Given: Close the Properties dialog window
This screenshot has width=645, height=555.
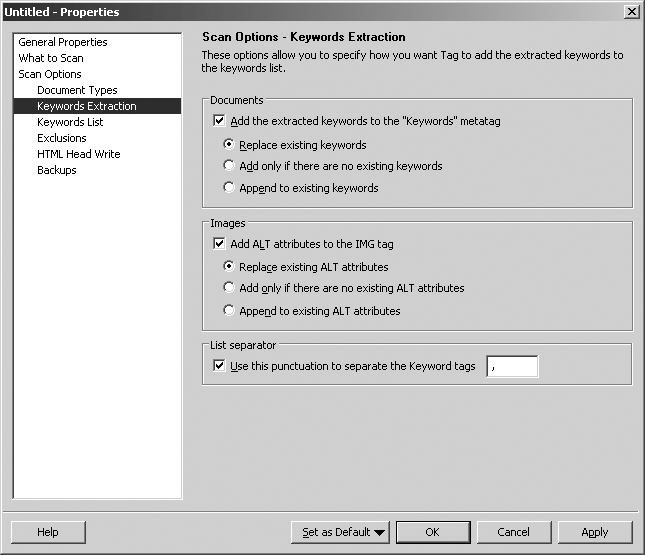Looking at the screenshot, I should point(631,11).
